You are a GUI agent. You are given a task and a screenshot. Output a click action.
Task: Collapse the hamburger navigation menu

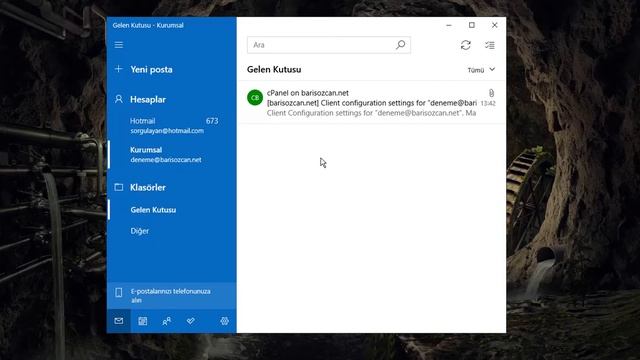(118, 45)
